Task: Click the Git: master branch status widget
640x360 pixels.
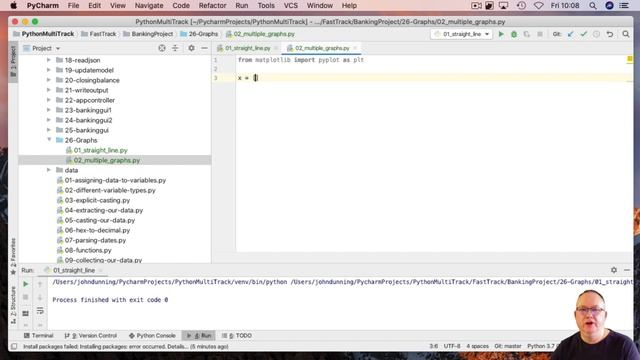Action: [507, 346]
